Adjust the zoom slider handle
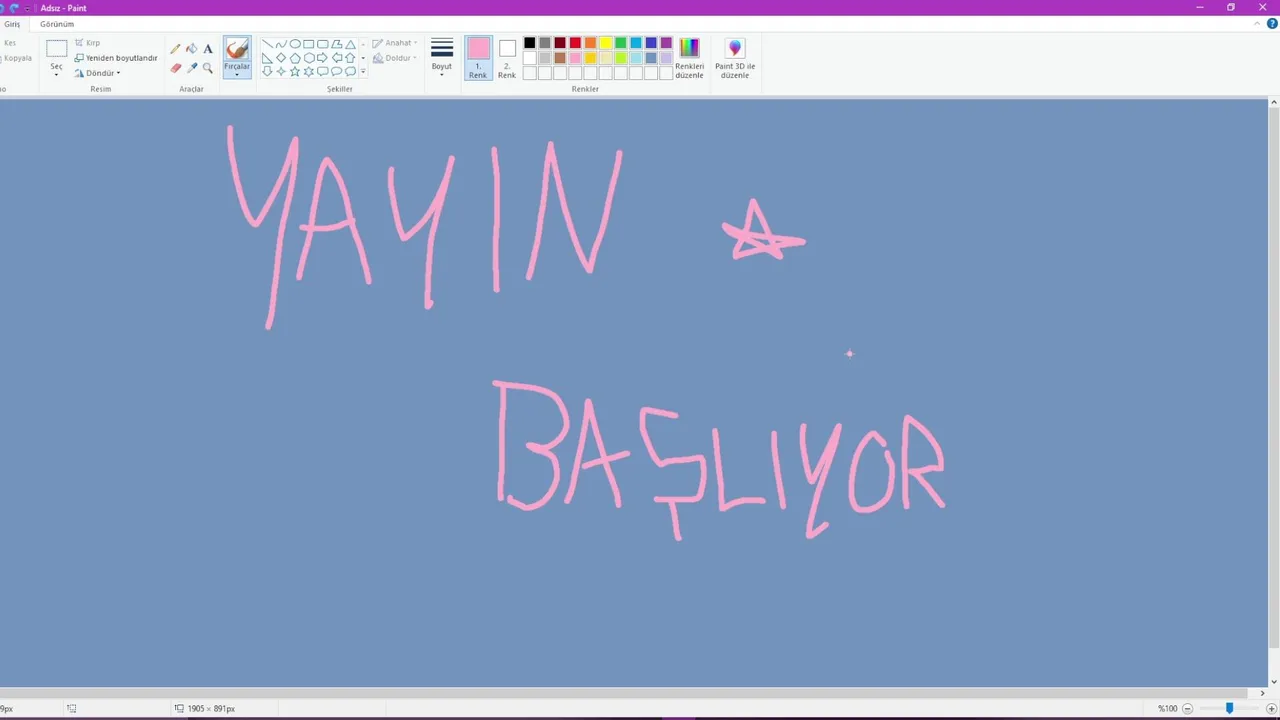 point(1229,708)
